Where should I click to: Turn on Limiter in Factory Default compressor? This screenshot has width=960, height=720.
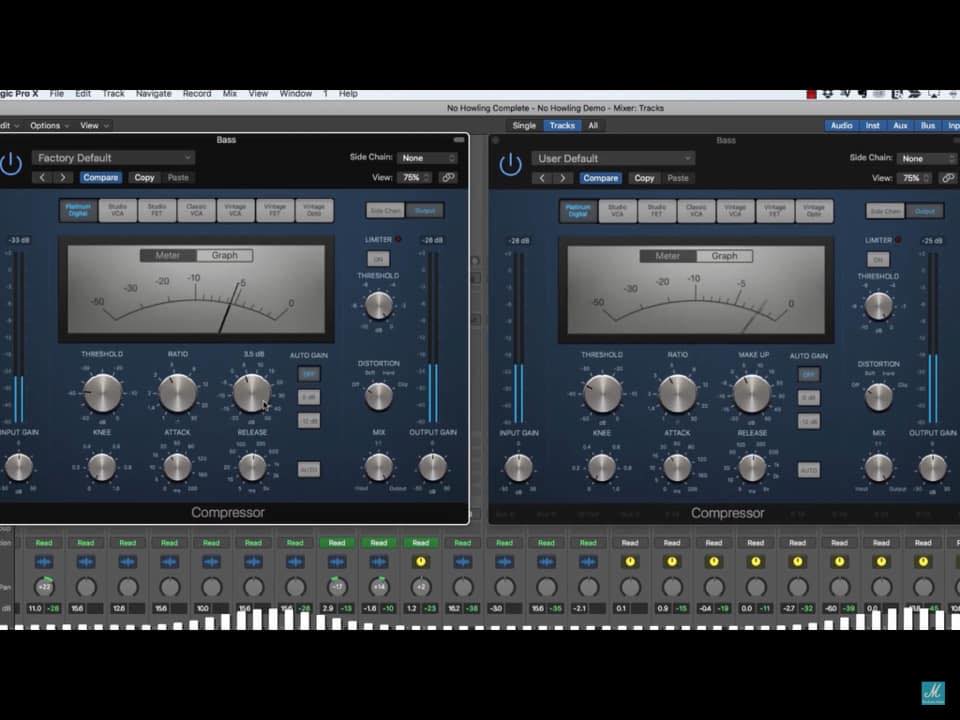[378, 259]
